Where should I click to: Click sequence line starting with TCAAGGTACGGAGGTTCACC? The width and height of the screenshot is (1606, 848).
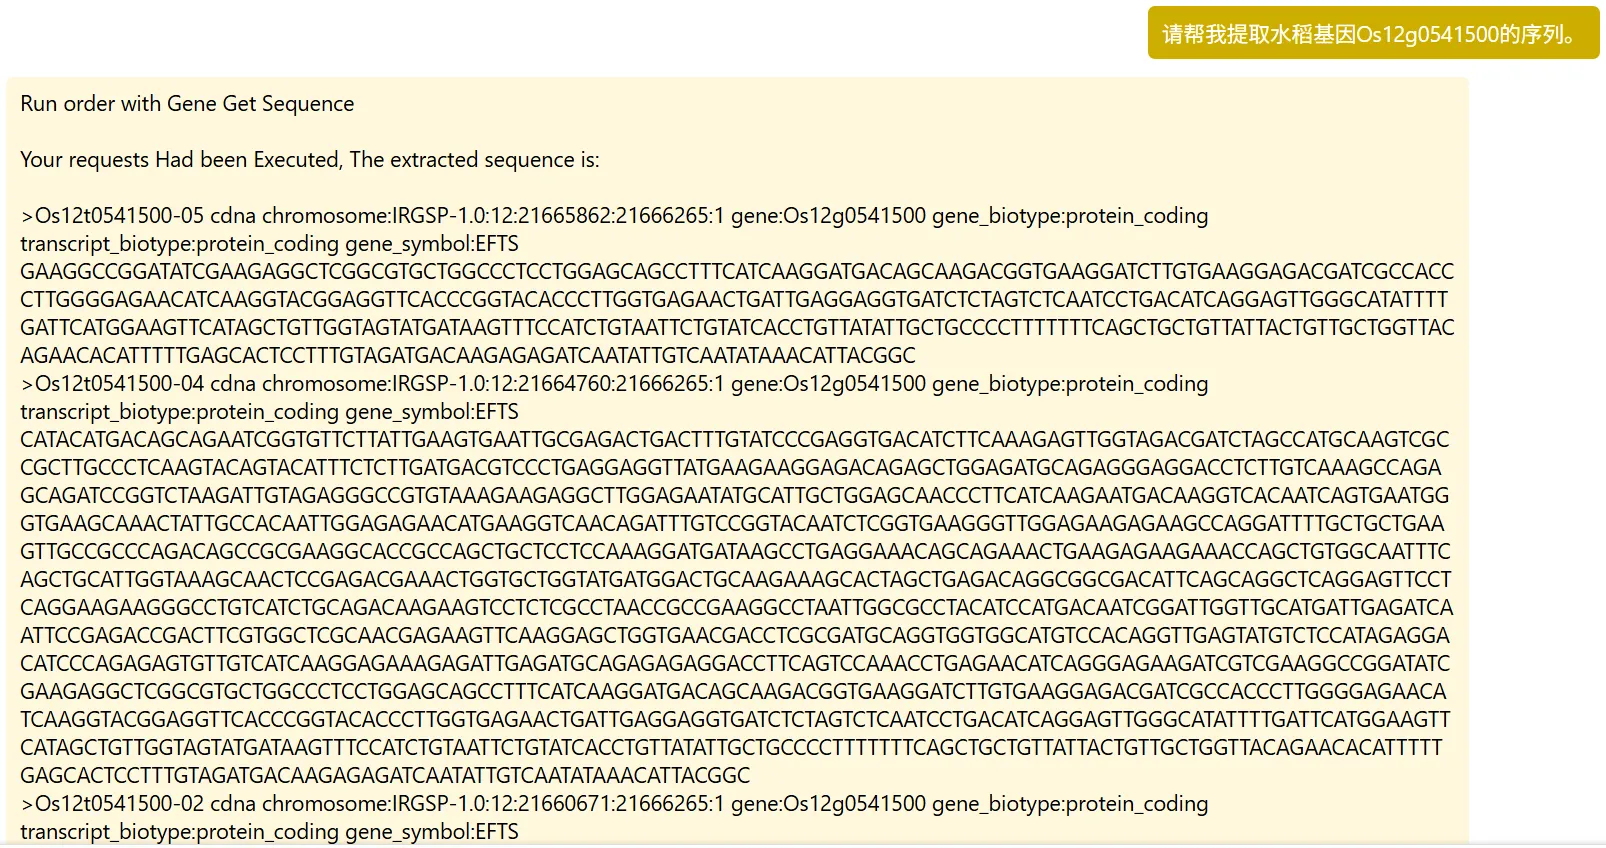coord(735,720)
